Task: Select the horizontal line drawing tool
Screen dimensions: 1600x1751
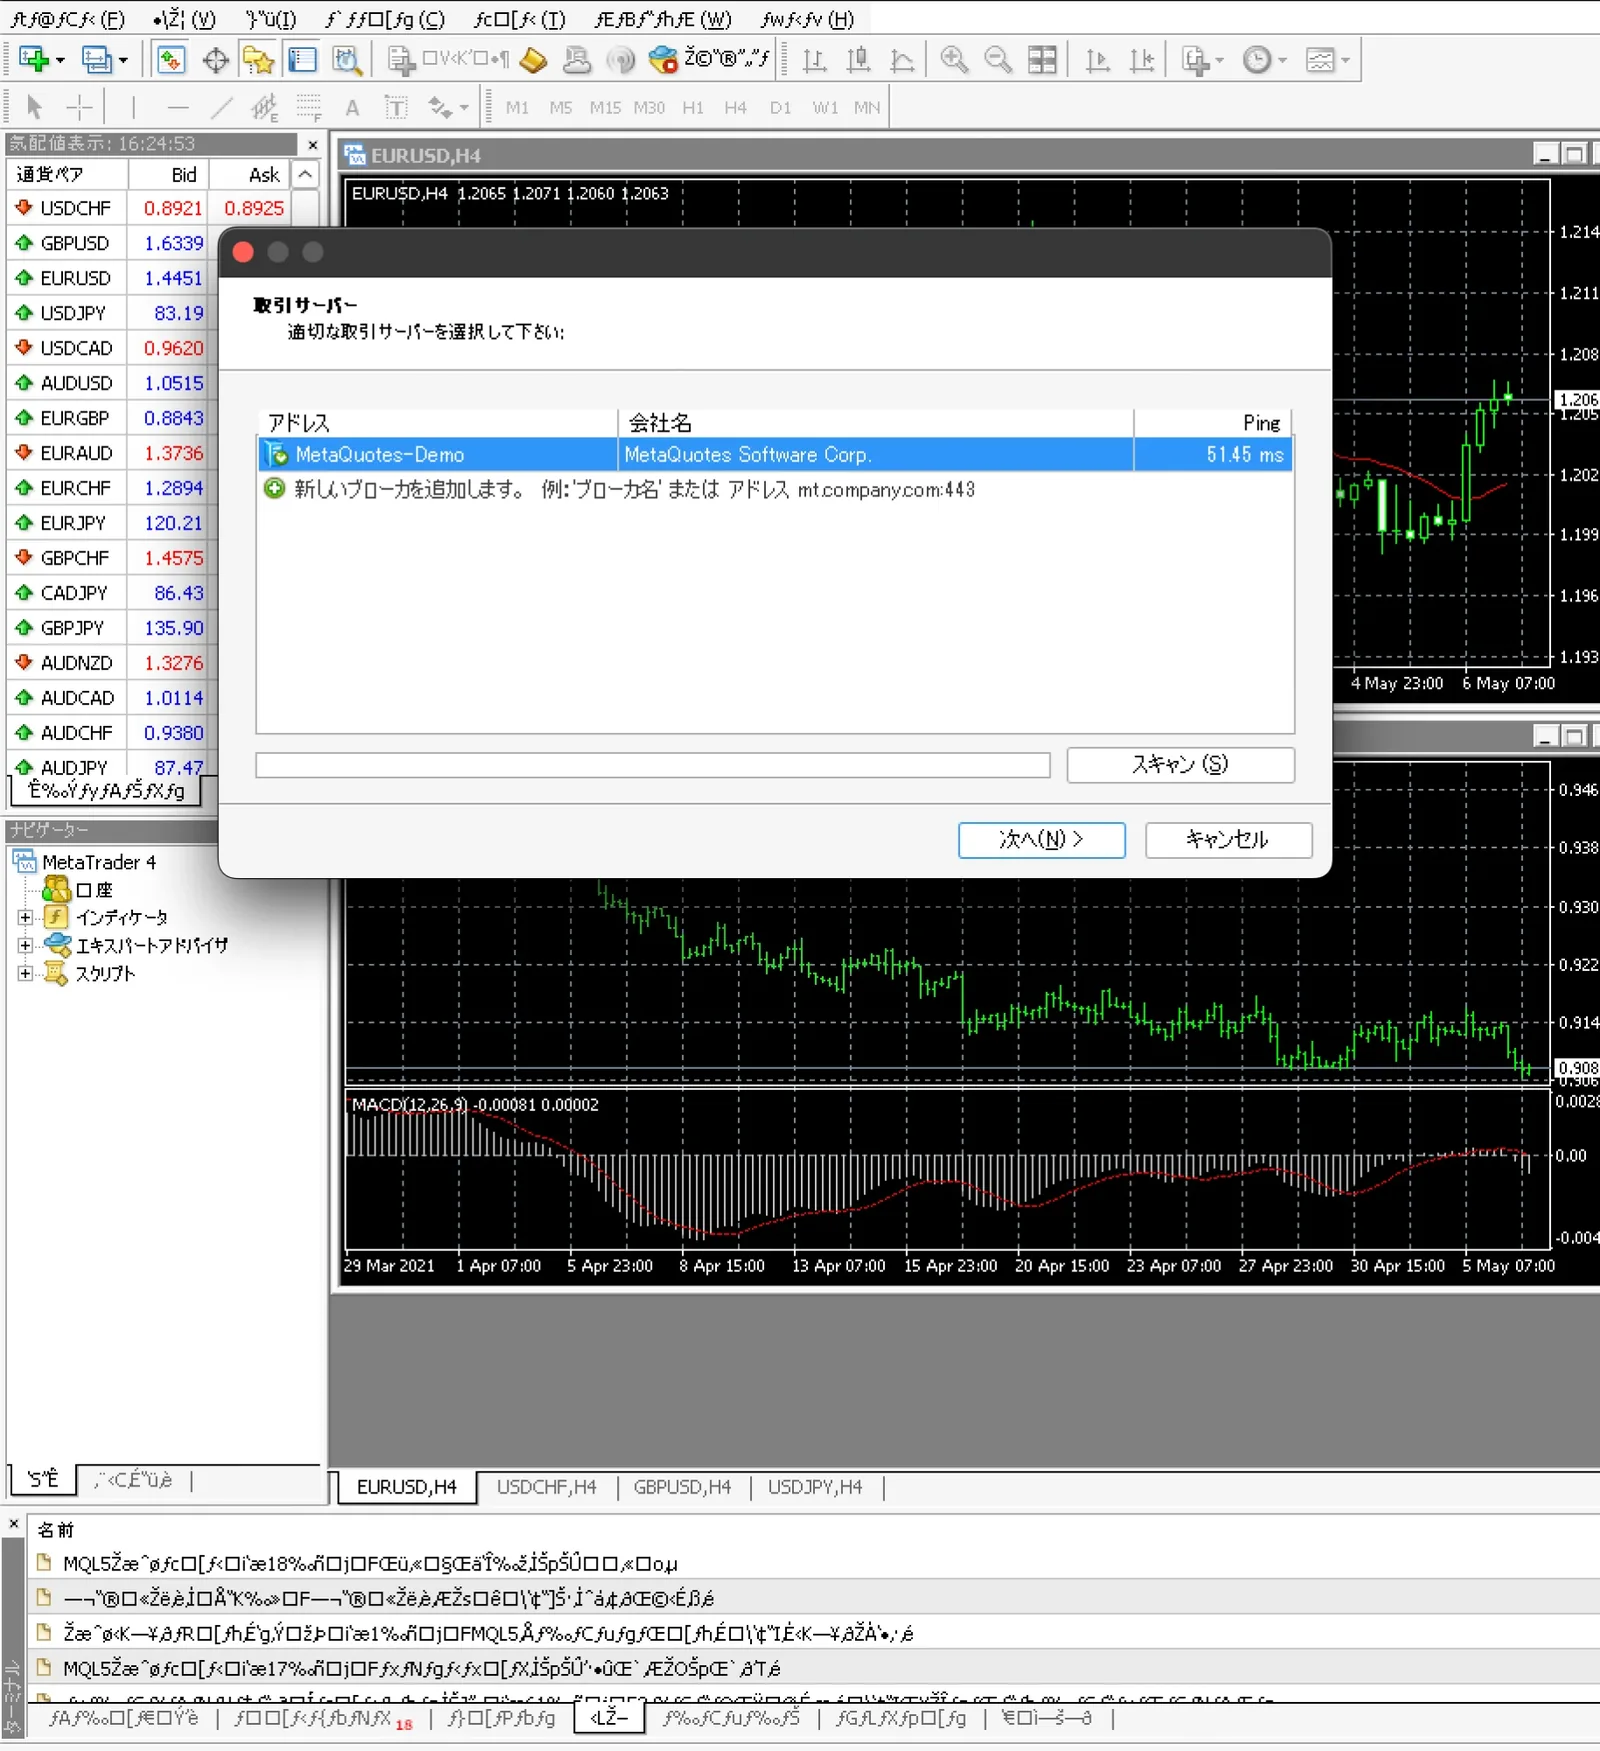Action: point(178,107)
